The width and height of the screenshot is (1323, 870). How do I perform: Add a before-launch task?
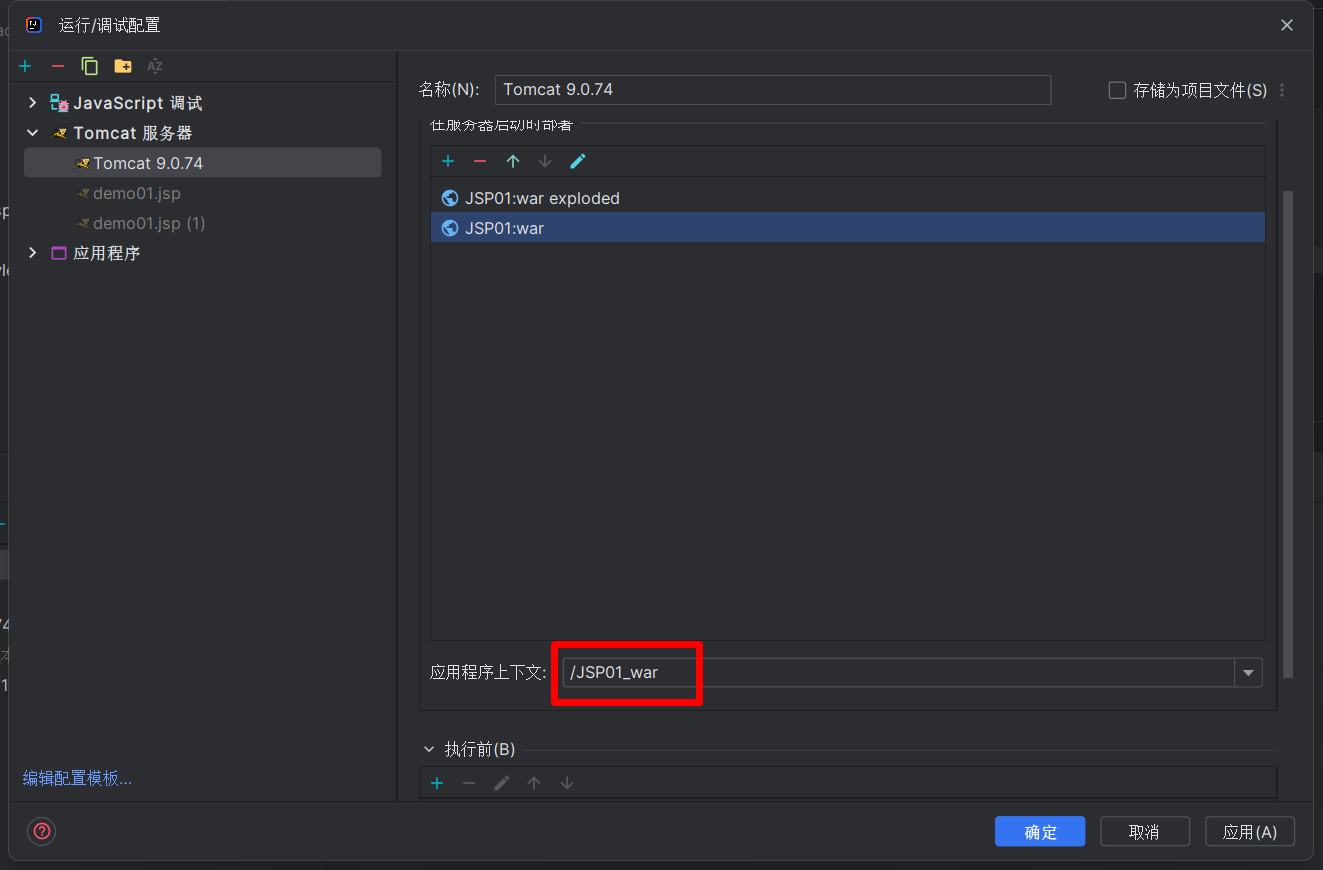(x=437, y=783)
